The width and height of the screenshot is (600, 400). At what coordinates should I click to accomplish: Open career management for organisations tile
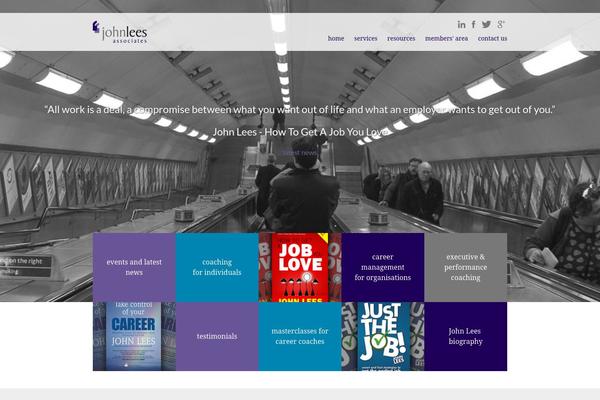pyautogui.click(x=383, y=267)
